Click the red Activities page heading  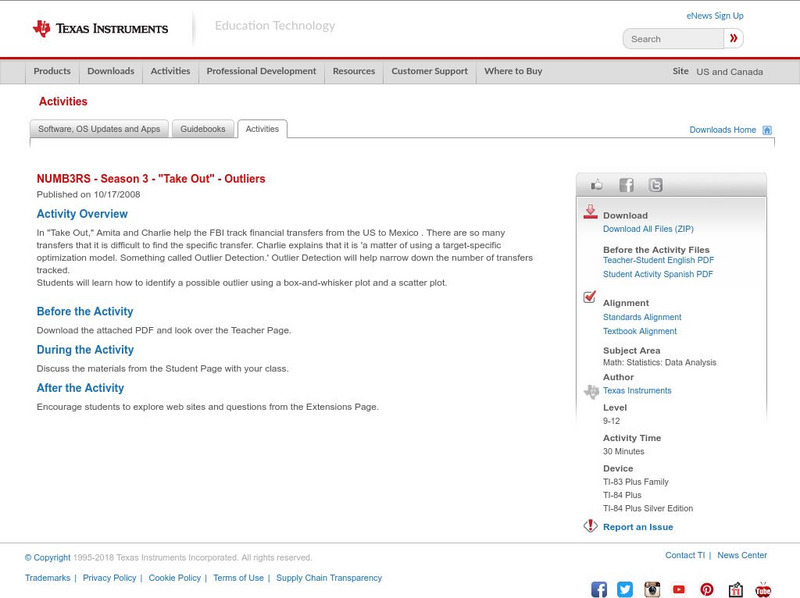tap(63, 102)
